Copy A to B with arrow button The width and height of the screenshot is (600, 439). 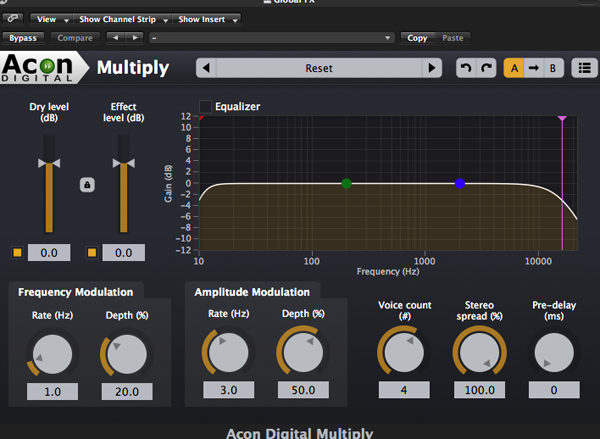(x=533, y=68)
